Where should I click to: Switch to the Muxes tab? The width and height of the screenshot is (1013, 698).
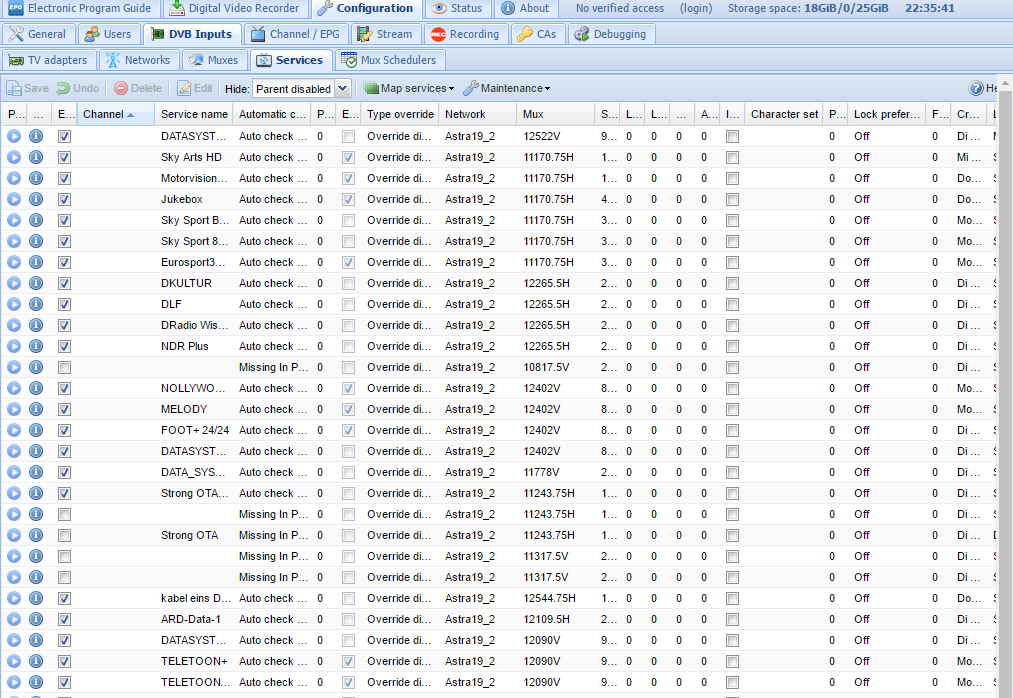[214, 59]
